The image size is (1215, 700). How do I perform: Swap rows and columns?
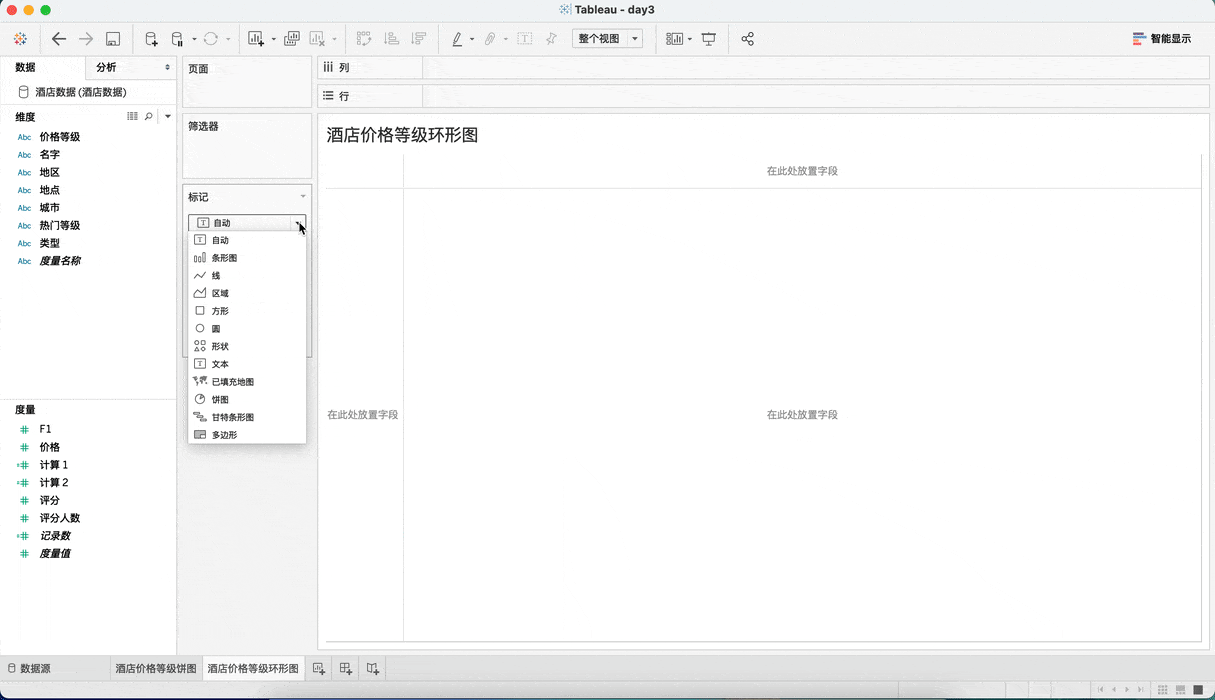tap(364, 39)
